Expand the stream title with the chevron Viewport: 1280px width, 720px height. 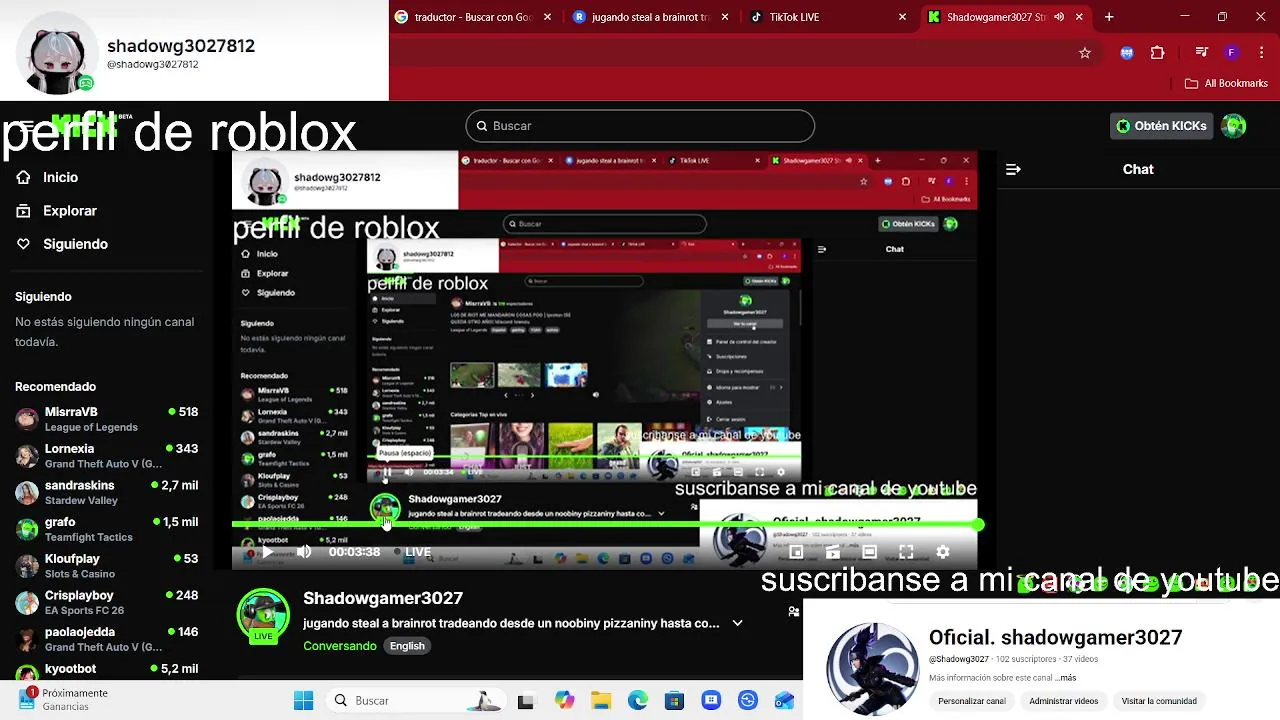pos(737,623)
